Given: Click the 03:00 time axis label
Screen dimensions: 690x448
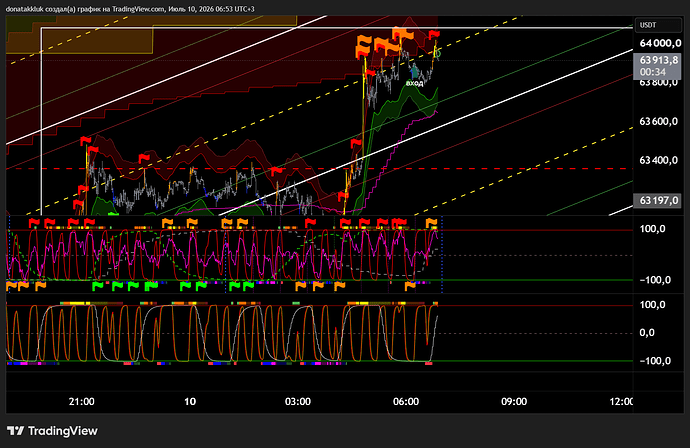Looking at the screenshot, I should (x=298, y=401).
